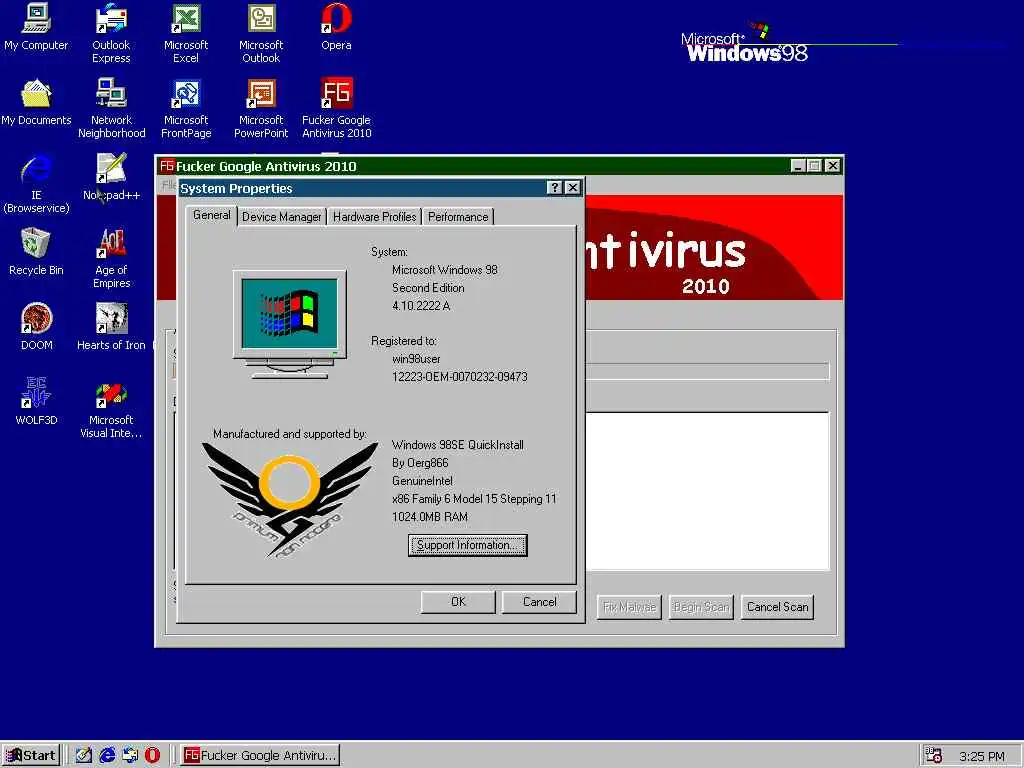Click Opera quick launch icon in taskbar
The image size is (1024, 768).
coord(152,755)
